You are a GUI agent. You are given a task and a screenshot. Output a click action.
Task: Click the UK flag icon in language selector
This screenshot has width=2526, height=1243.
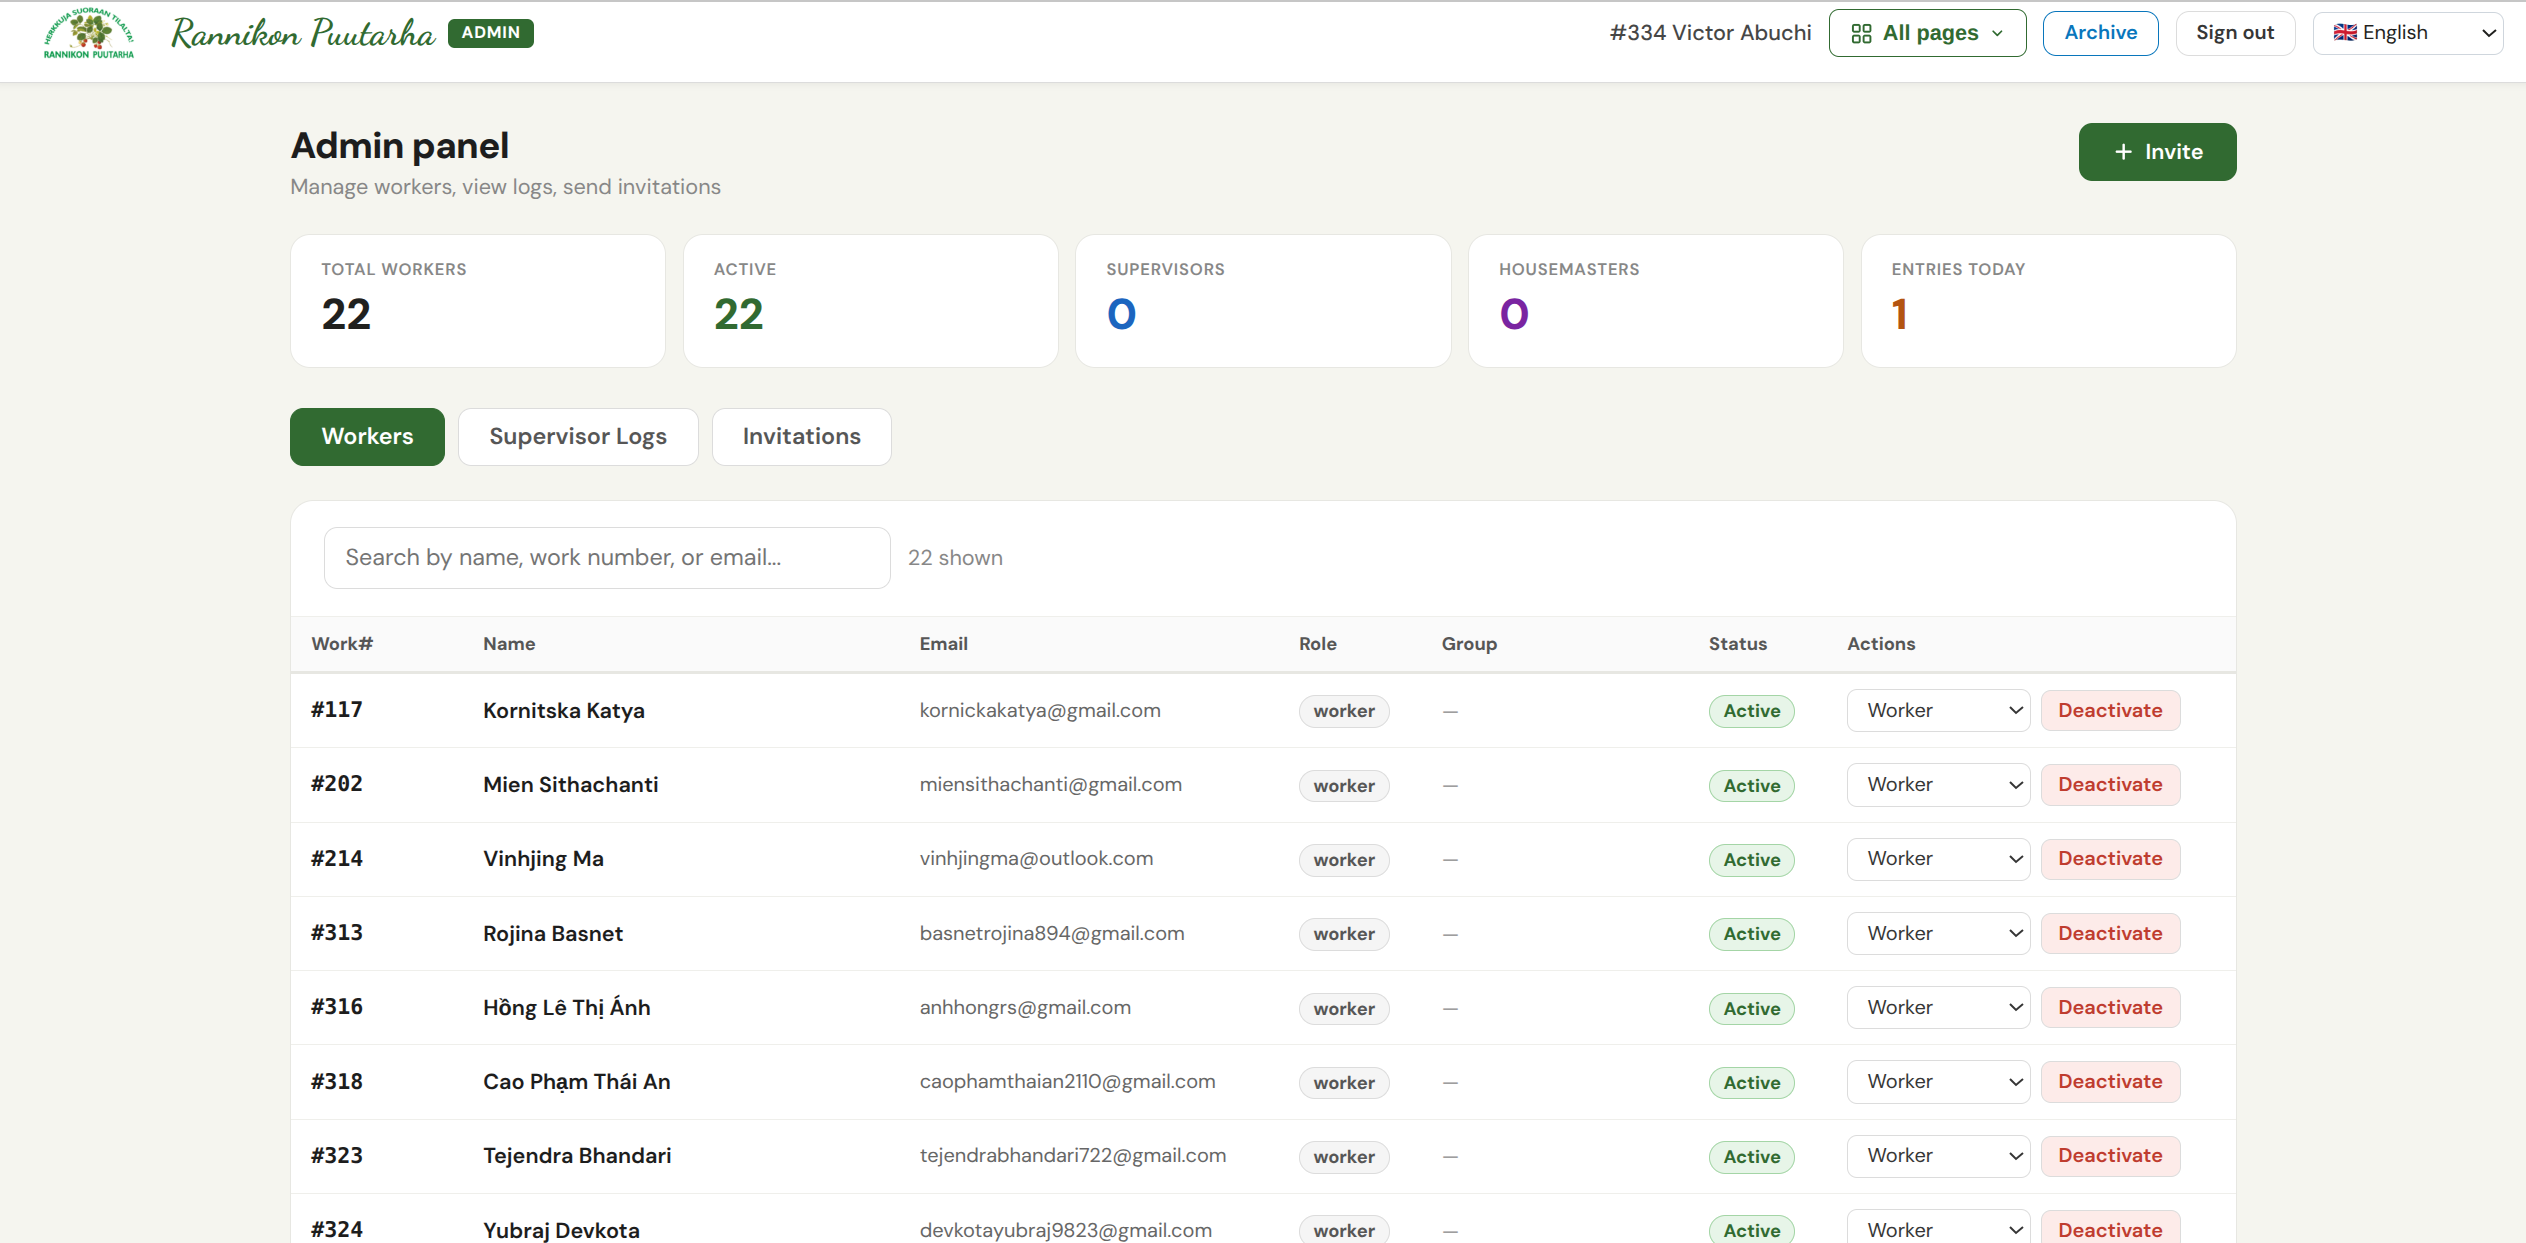tap(2345, 33)
